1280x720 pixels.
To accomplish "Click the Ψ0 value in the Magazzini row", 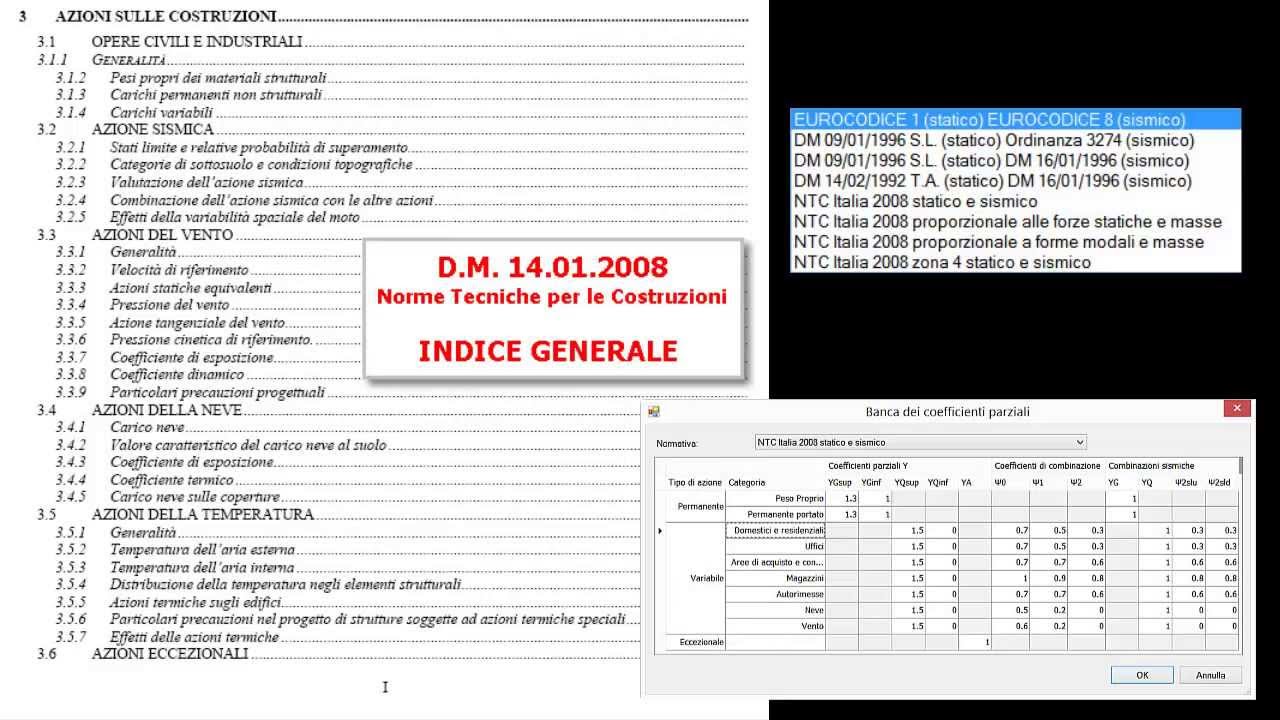I will (1010, 578).
